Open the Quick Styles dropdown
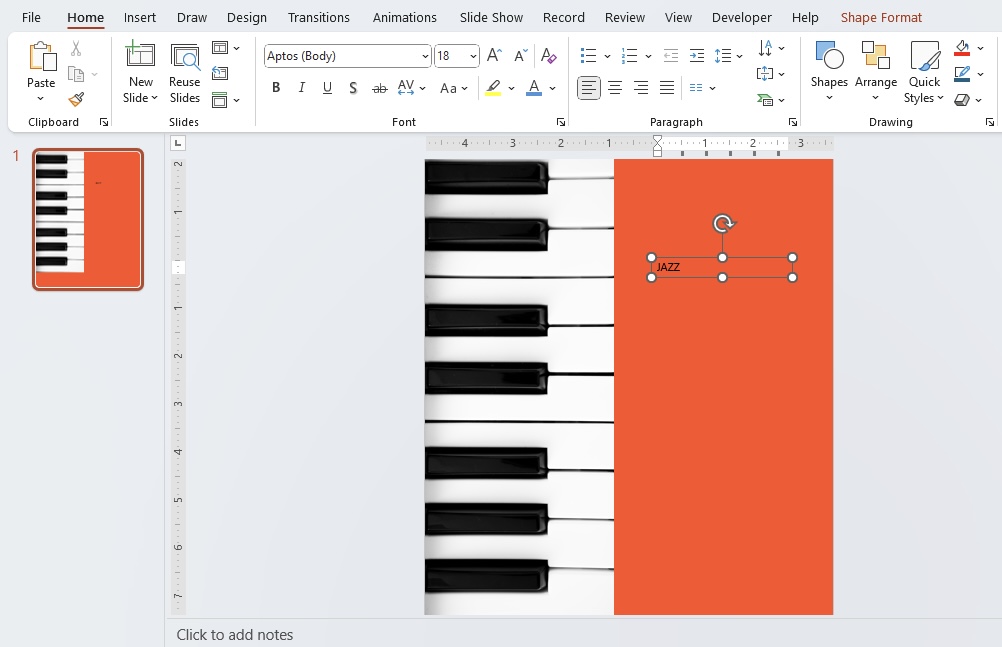The image size is (1002, 647). pyautogui.click(x=924, y=72)
